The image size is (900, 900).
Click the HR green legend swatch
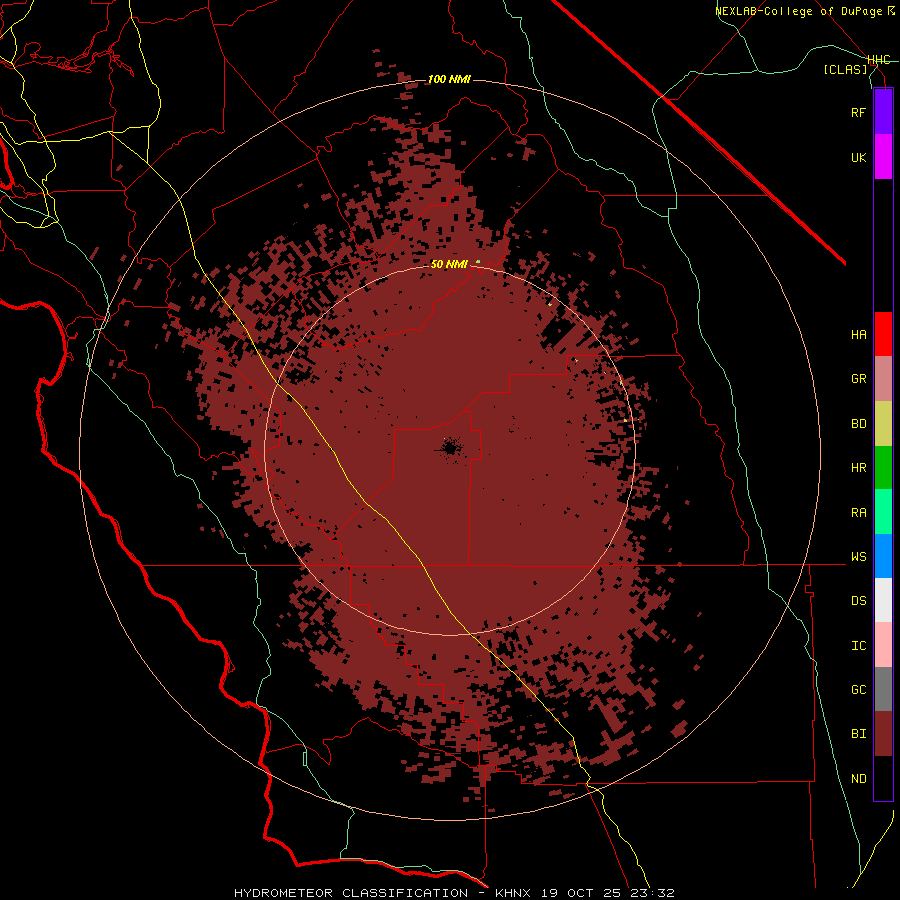pyautogui.click(x=883, y=468)
